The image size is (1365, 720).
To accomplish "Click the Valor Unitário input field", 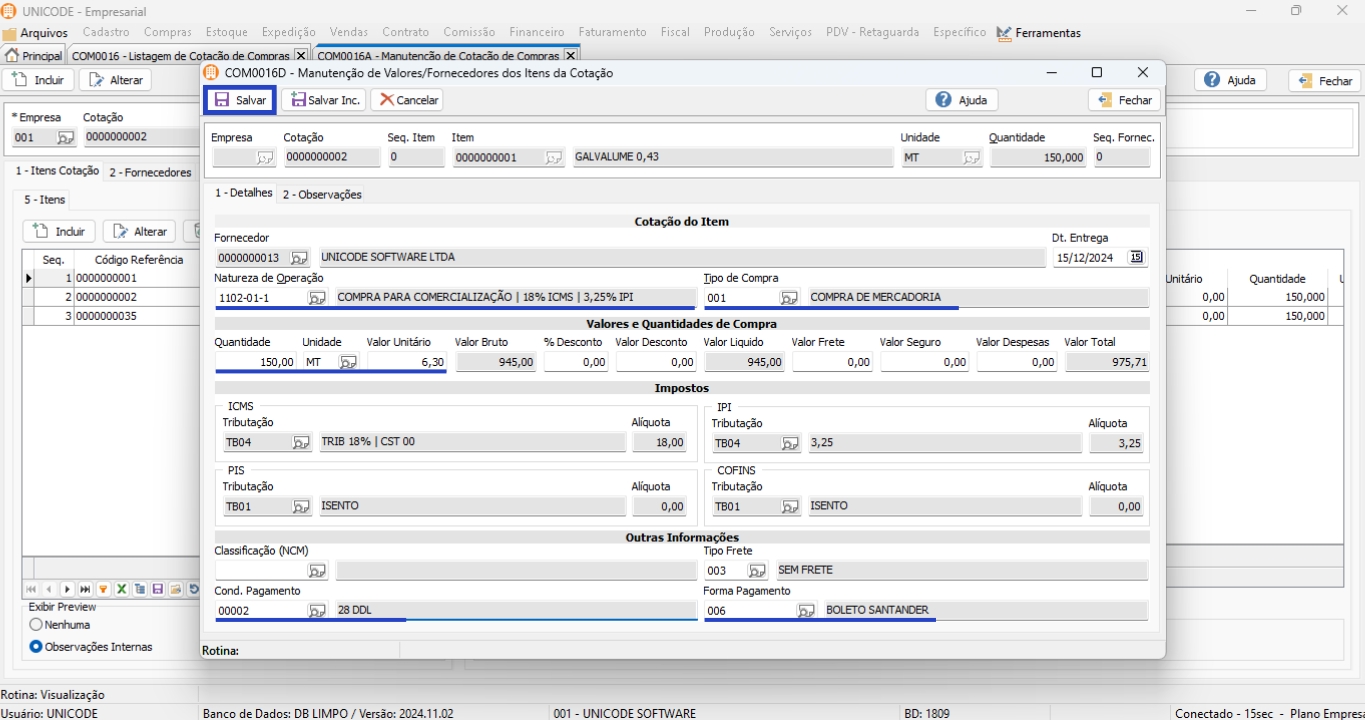I will click(x=406, y=362).
